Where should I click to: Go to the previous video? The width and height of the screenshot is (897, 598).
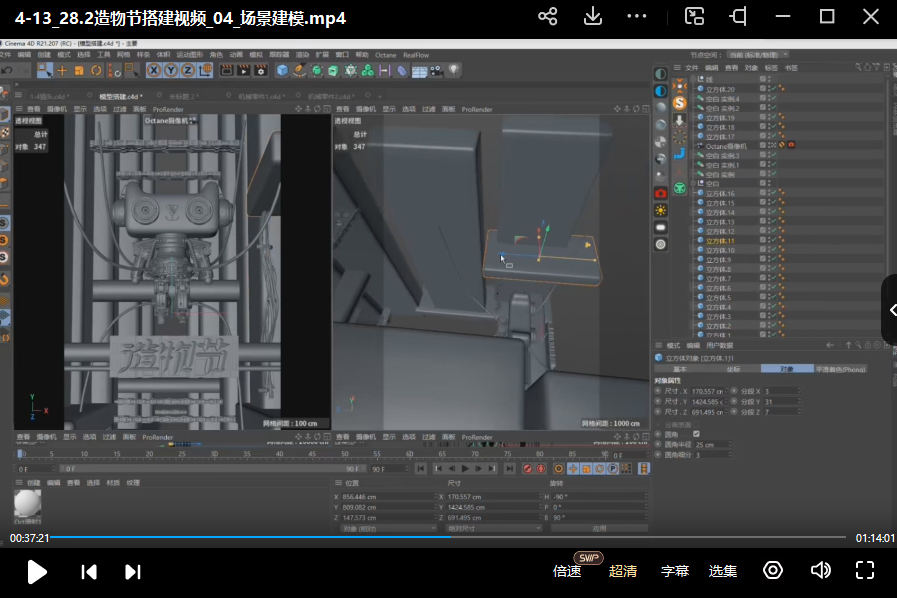point(89,571)
